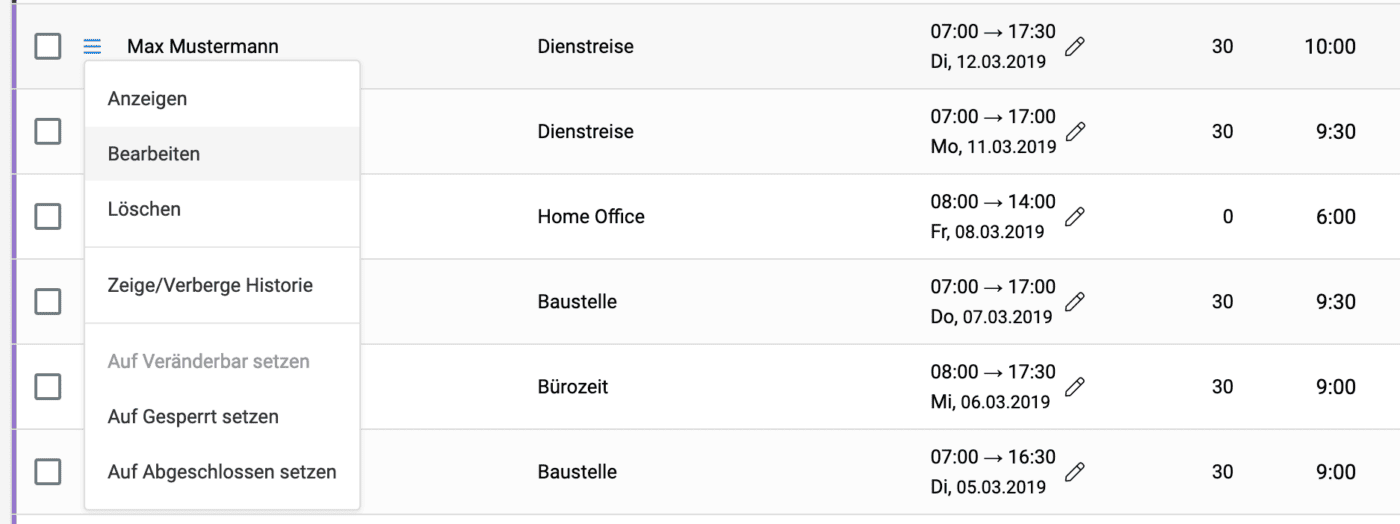The width and height of the screenshot is (1400, 524).
Task: Mark checkbox for the 05.03.2019 Baustelle row
Action: 48,471
